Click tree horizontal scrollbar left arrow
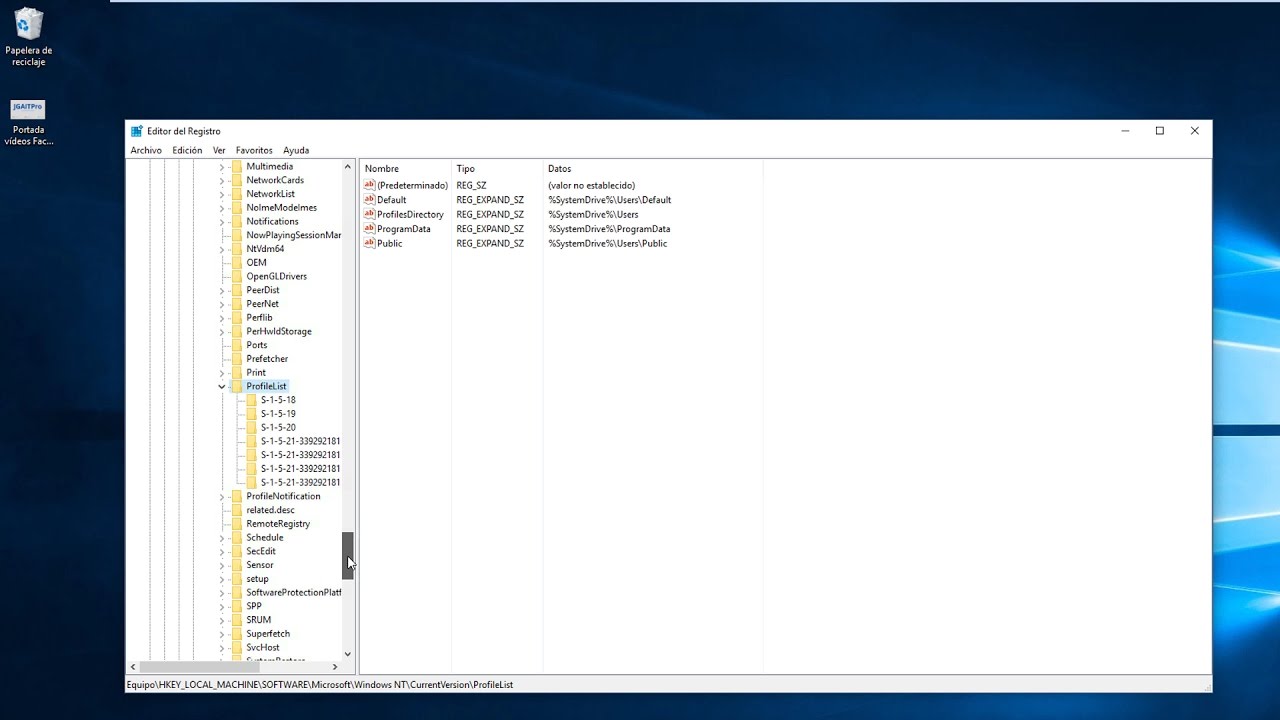Screen dimensions: 1280x720 [x=133, y=666]
